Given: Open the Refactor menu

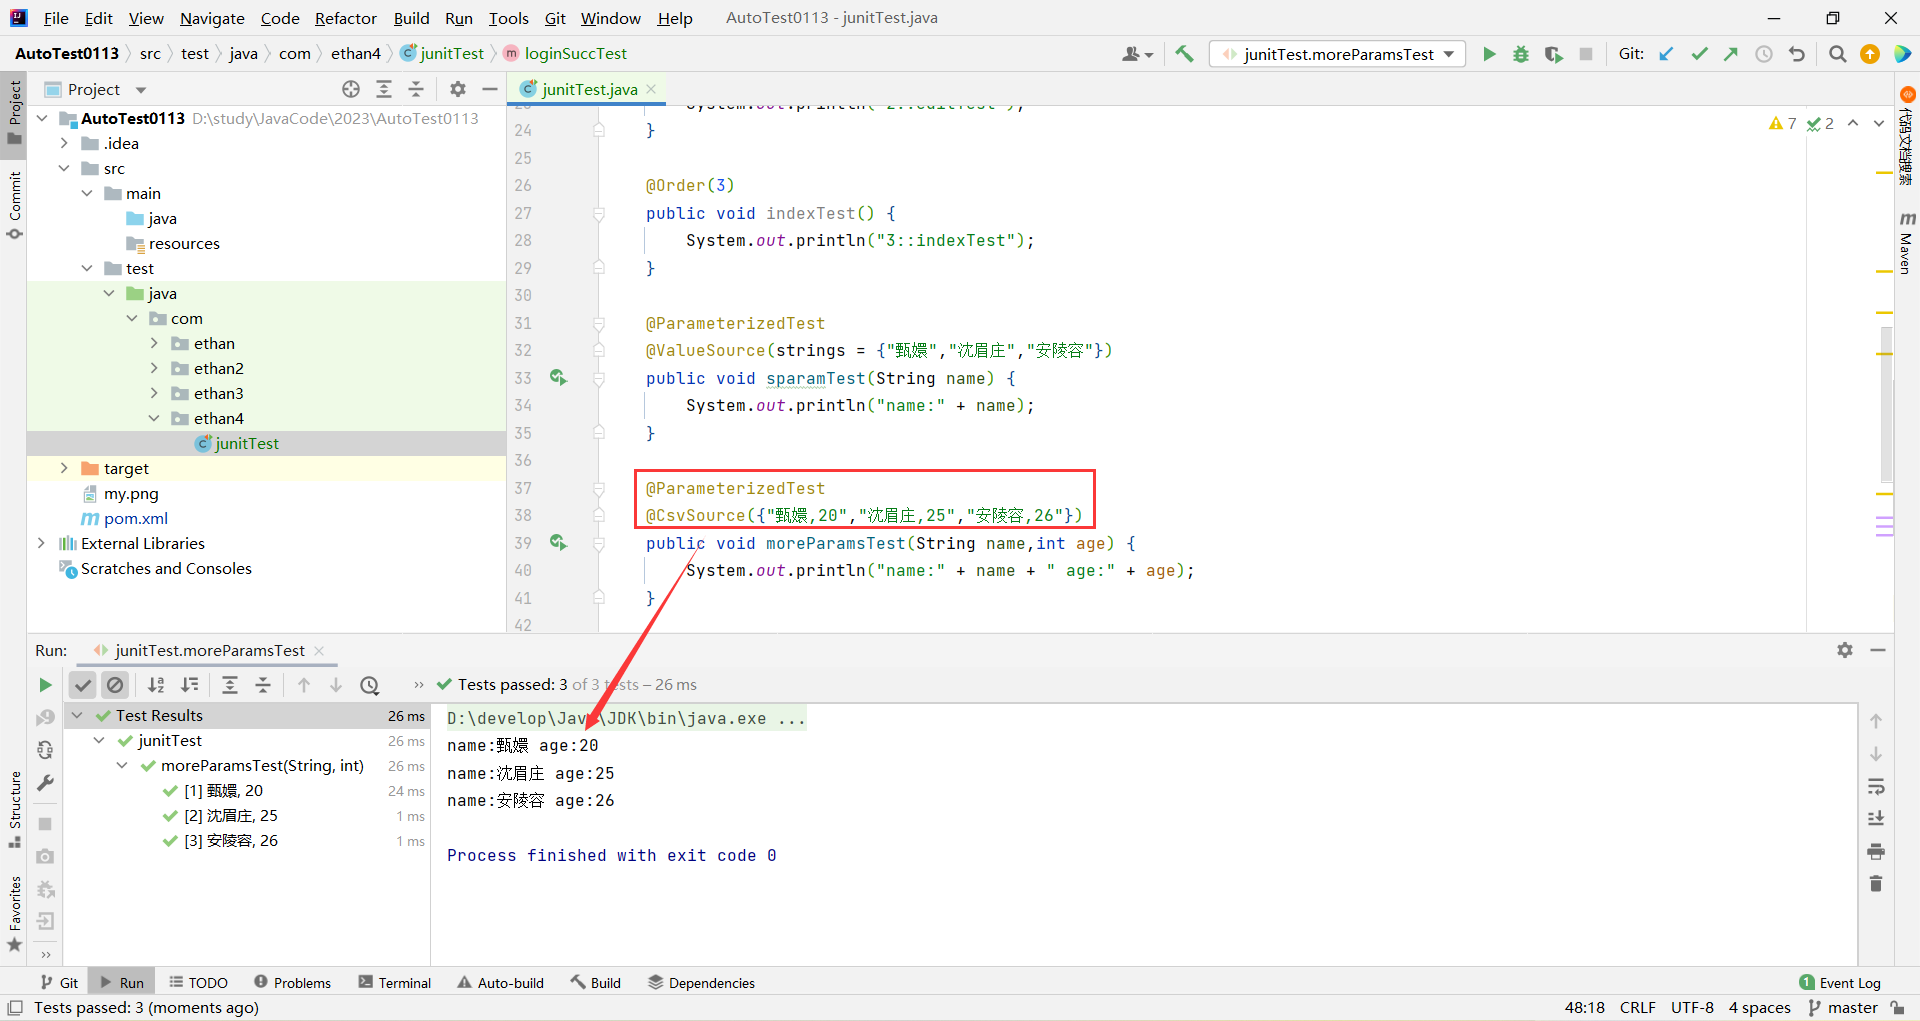Looking at the screenshot, I should [x=345, y=18].
